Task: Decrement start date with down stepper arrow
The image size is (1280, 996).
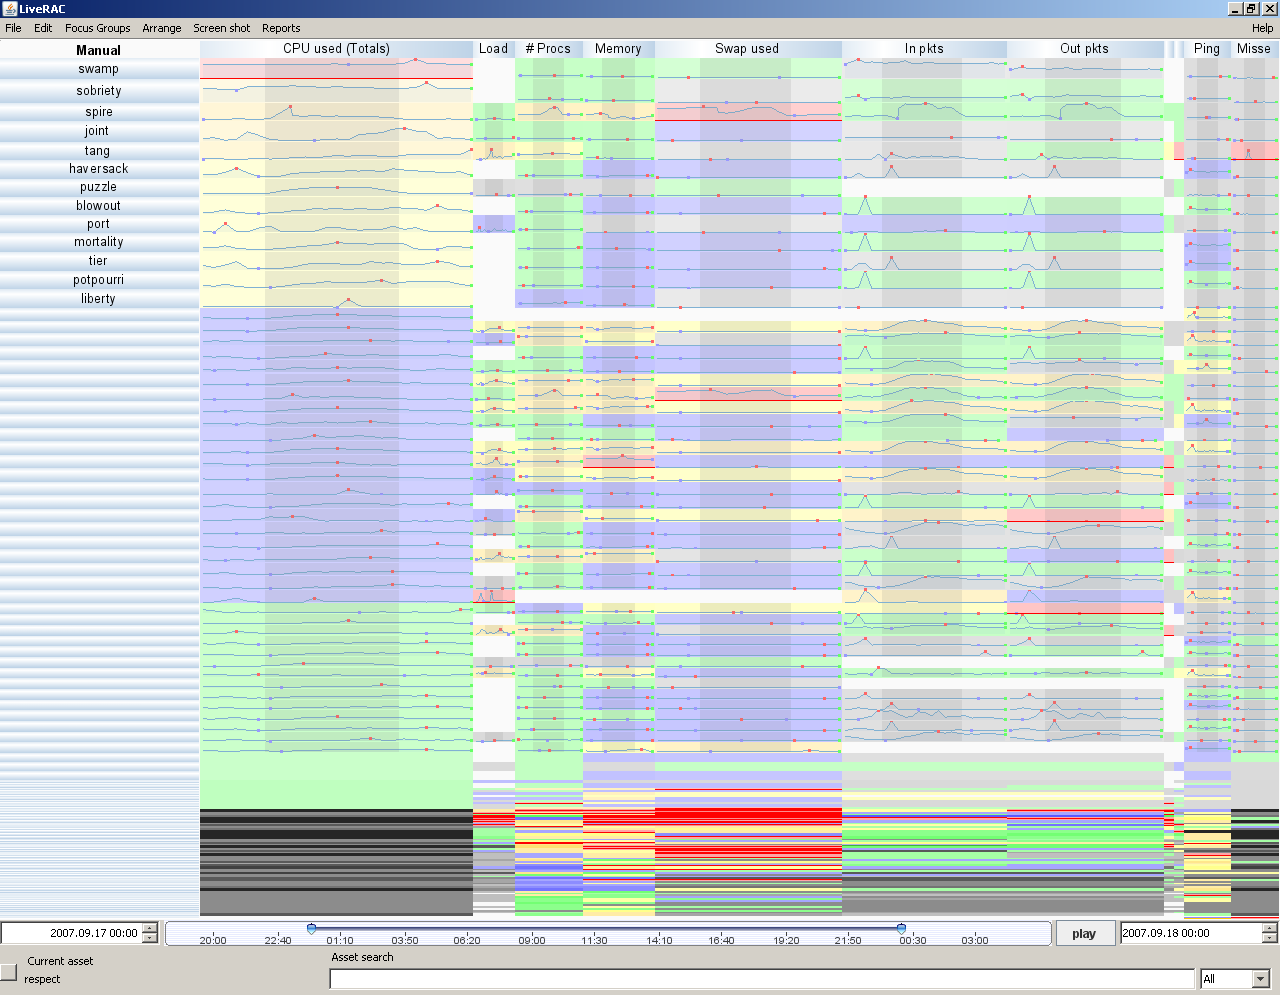Action: (x=150, y=938)
